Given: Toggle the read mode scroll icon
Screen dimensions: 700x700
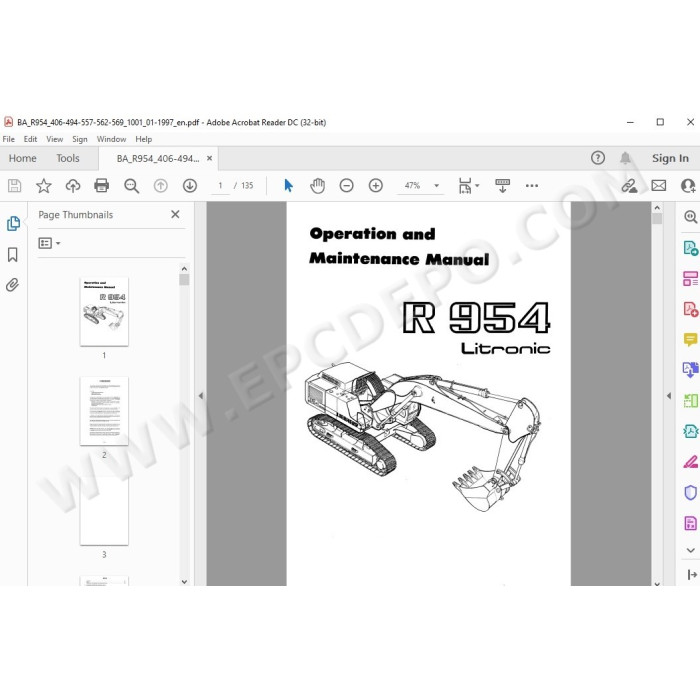Looking at the screenshot, I should point(502,185).
